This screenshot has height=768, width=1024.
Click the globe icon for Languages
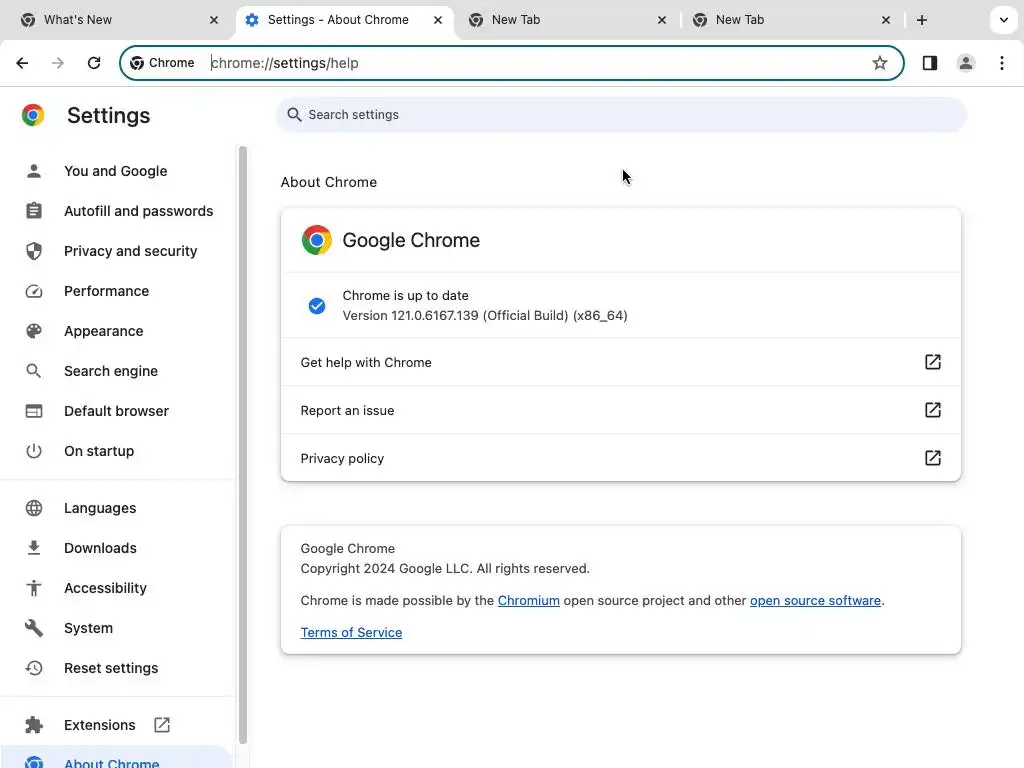click(34, 508)
